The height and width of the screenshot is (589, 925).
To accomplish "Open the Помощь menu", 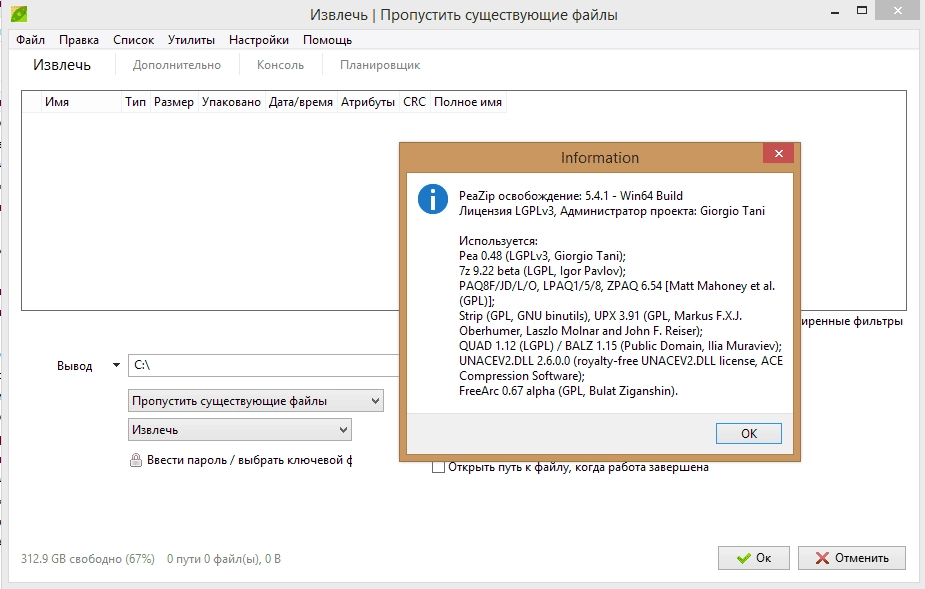I will [327, 40].
